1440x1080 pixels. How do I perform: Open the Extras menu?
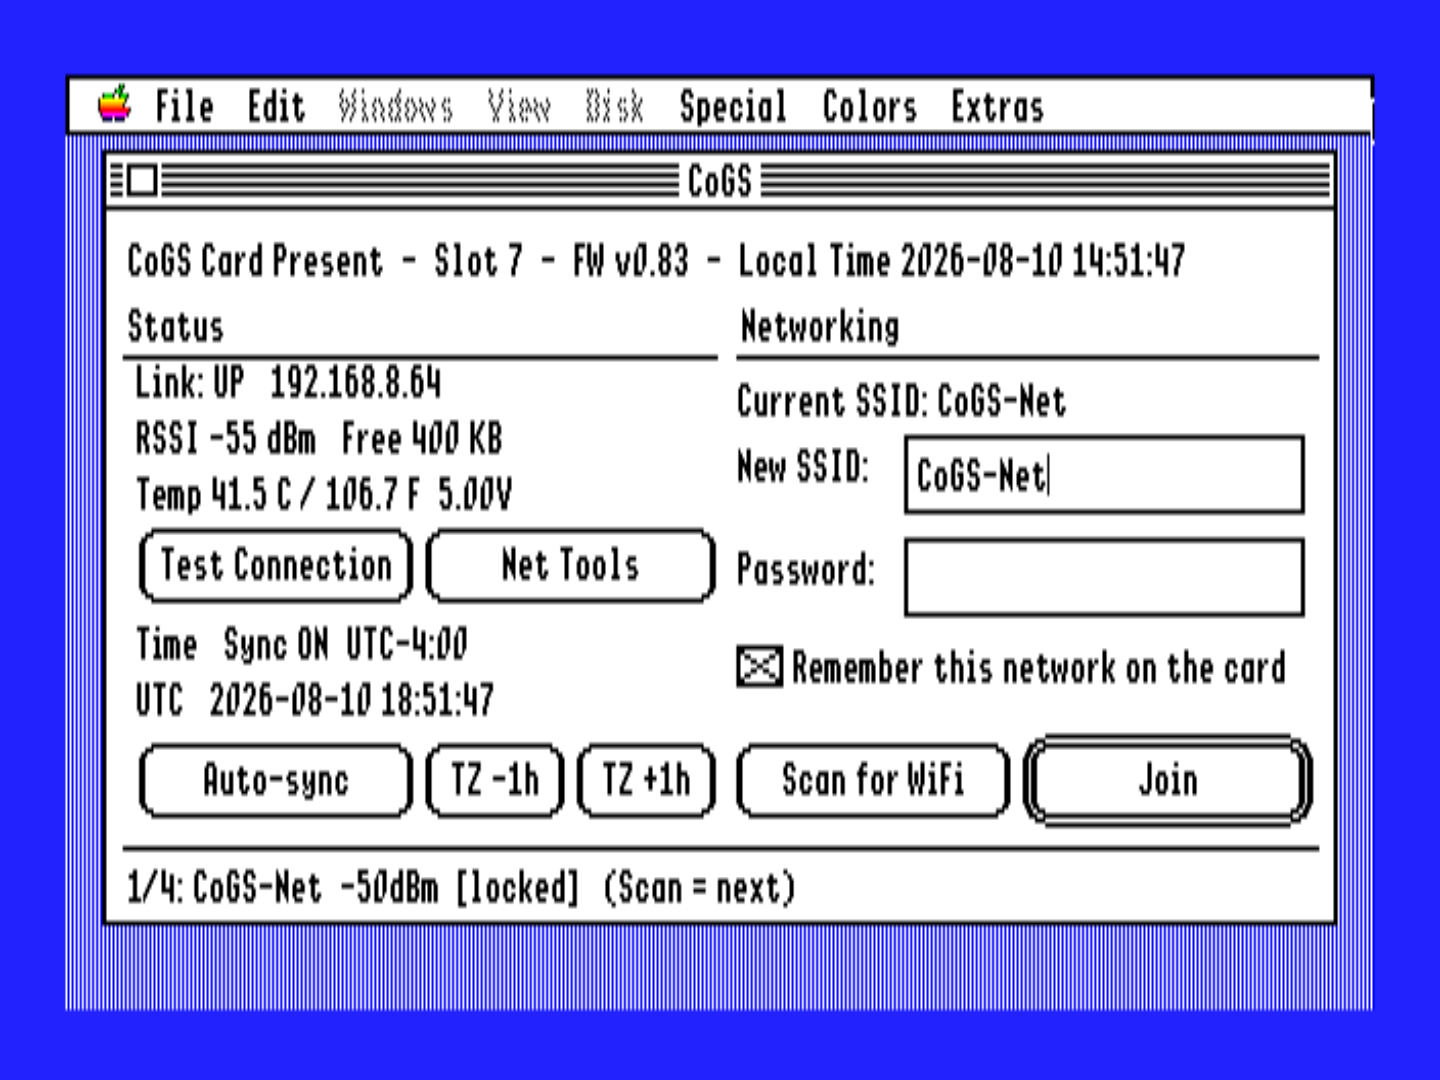(x=997, y=106)
